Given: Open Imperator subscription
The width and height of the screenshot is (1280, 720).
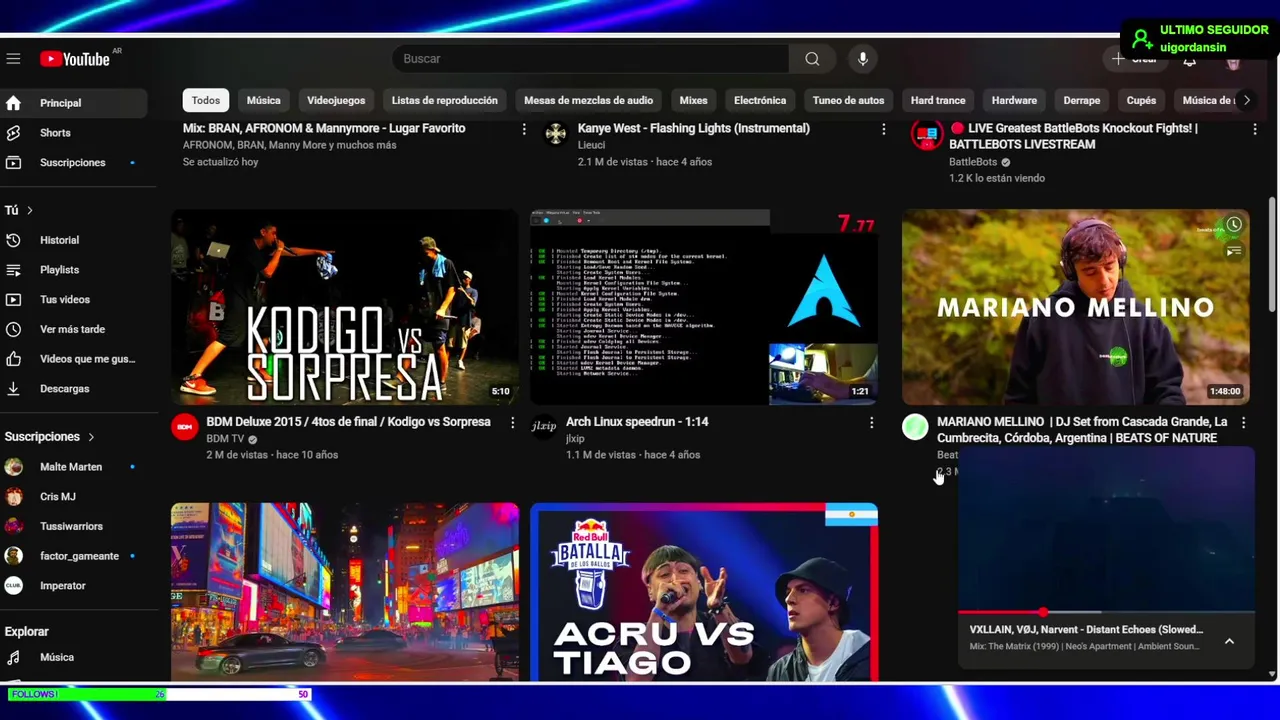Looking at the screenshot, I should (75, 586).
